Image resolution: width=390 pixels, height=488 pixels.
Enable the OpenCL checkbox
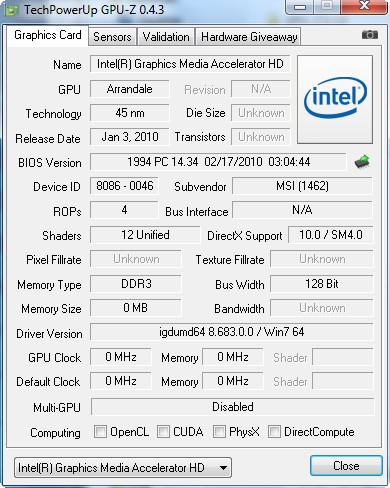click(100, 431)
